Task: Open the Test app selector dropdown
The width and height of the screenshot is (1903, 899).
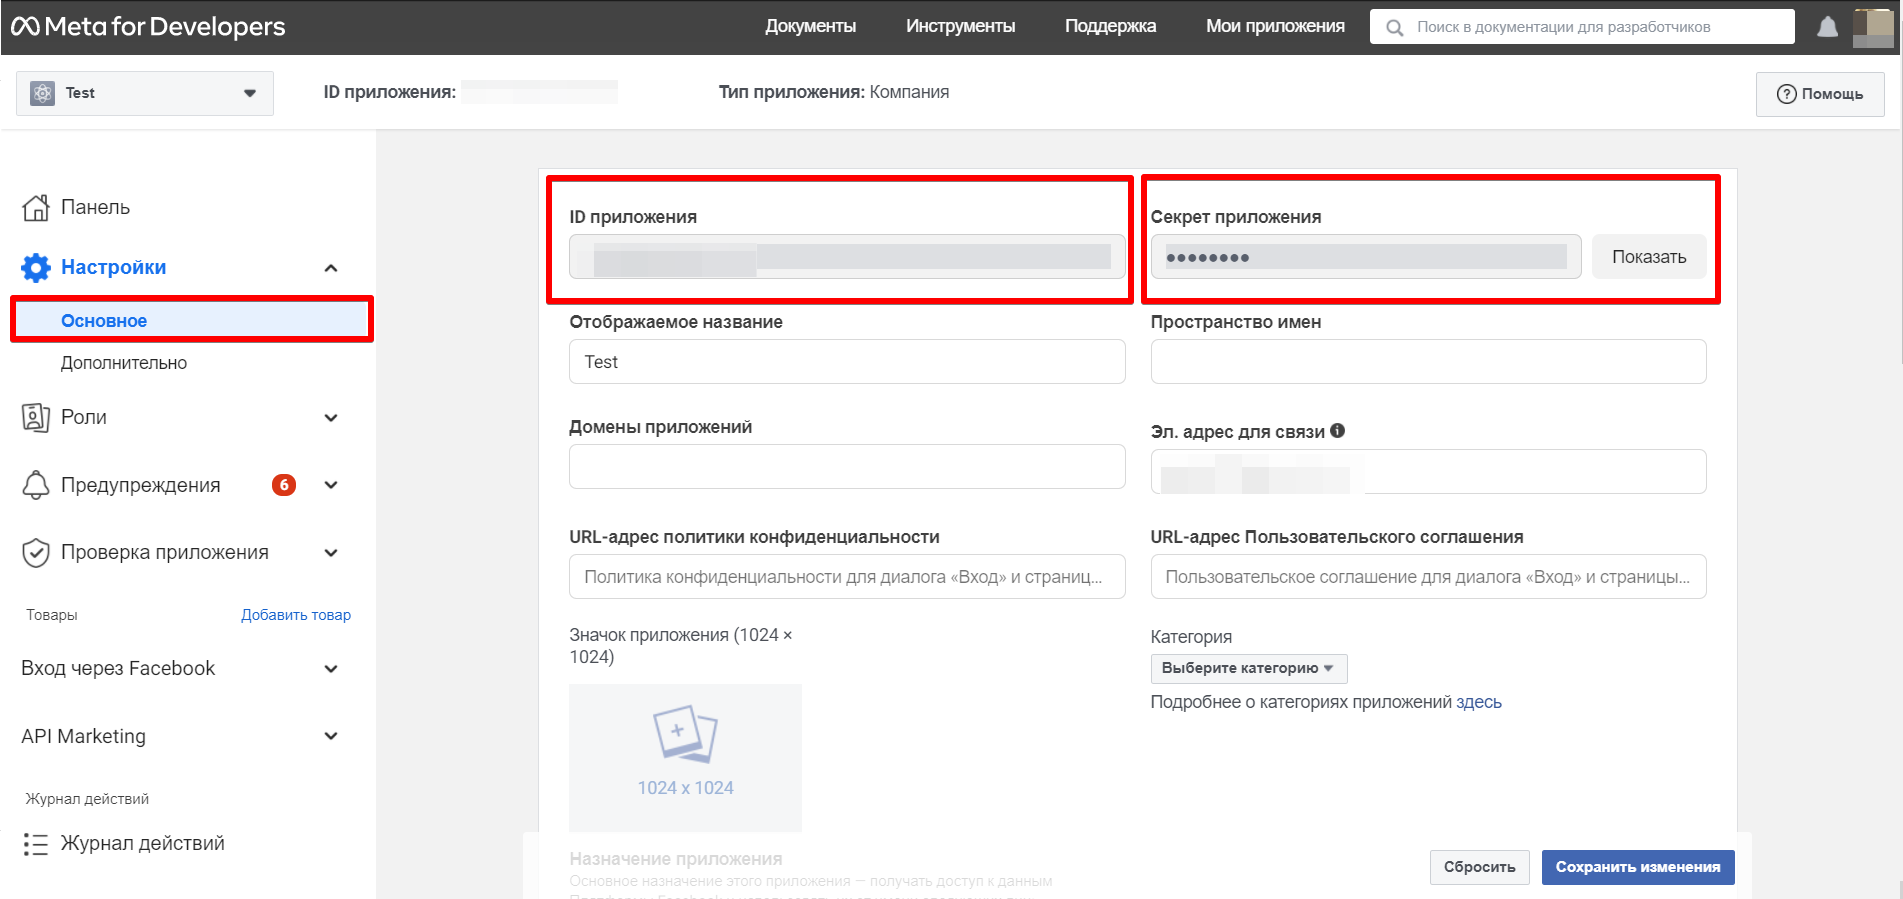Action: (145, 93)
